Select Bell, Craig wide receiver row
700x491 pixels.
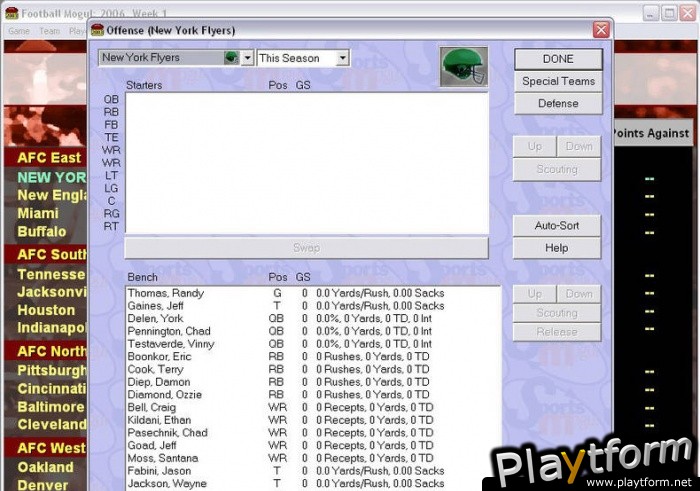pos(312,408)
